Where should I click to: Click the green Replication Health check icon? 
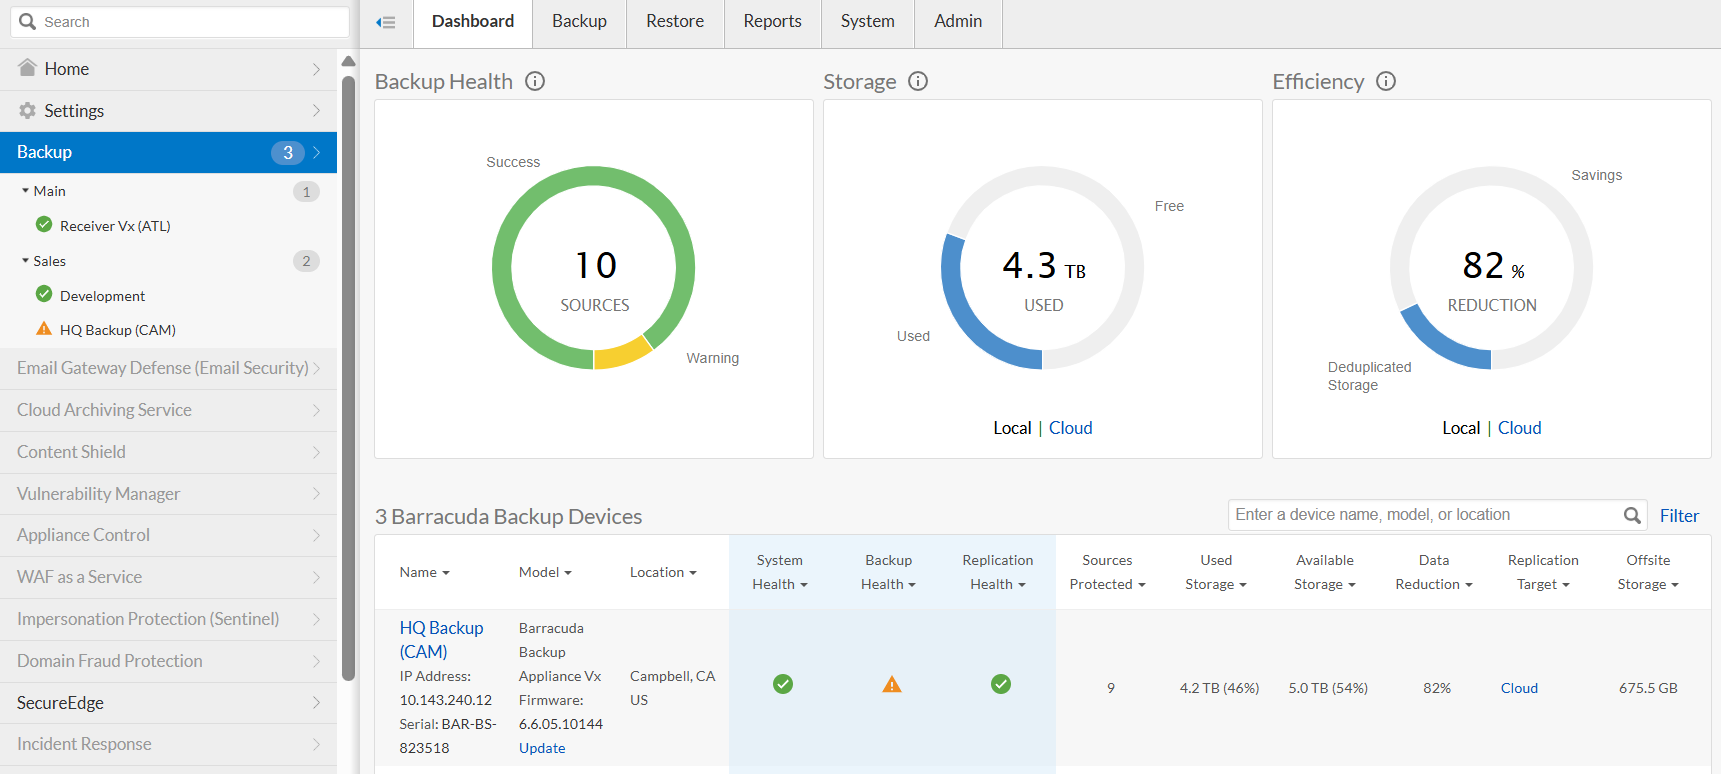(x=1001, y=684)
